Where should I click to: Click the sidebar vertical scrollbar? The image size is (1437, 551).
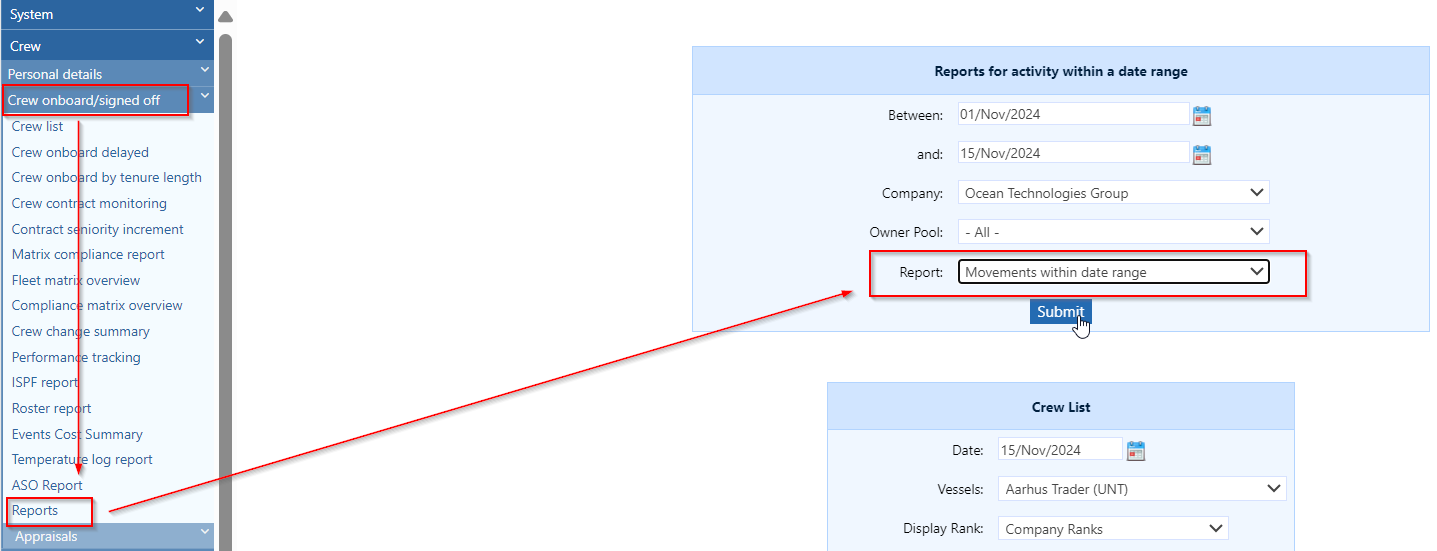point(225,290)
